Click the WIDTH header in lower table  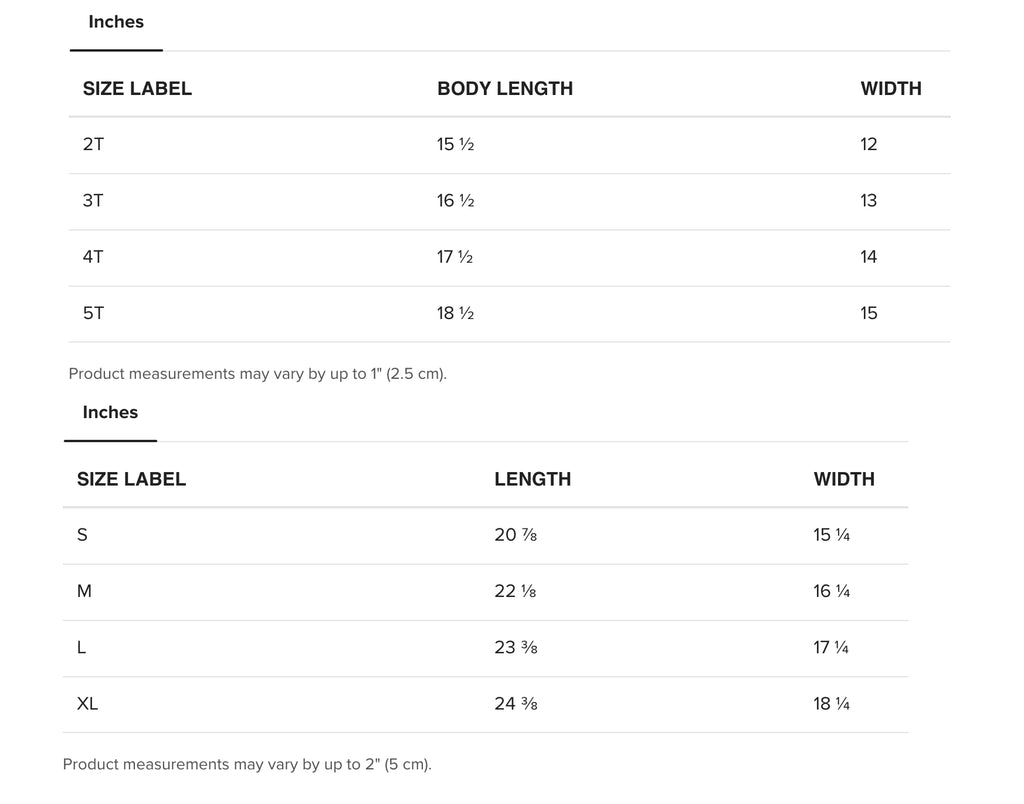844,479
